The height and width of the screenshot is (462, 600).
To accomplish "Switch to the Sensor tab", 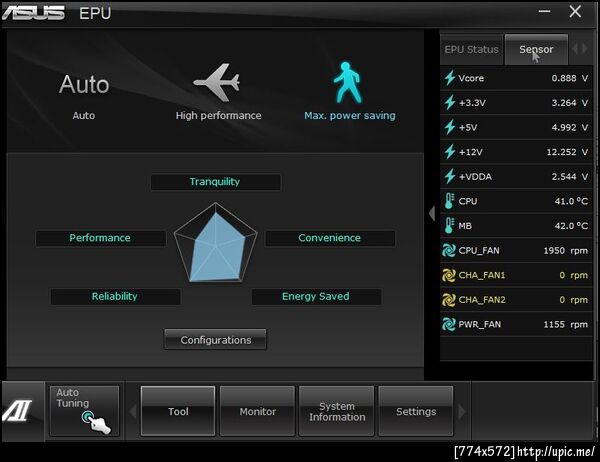I will tap(536, 49).
